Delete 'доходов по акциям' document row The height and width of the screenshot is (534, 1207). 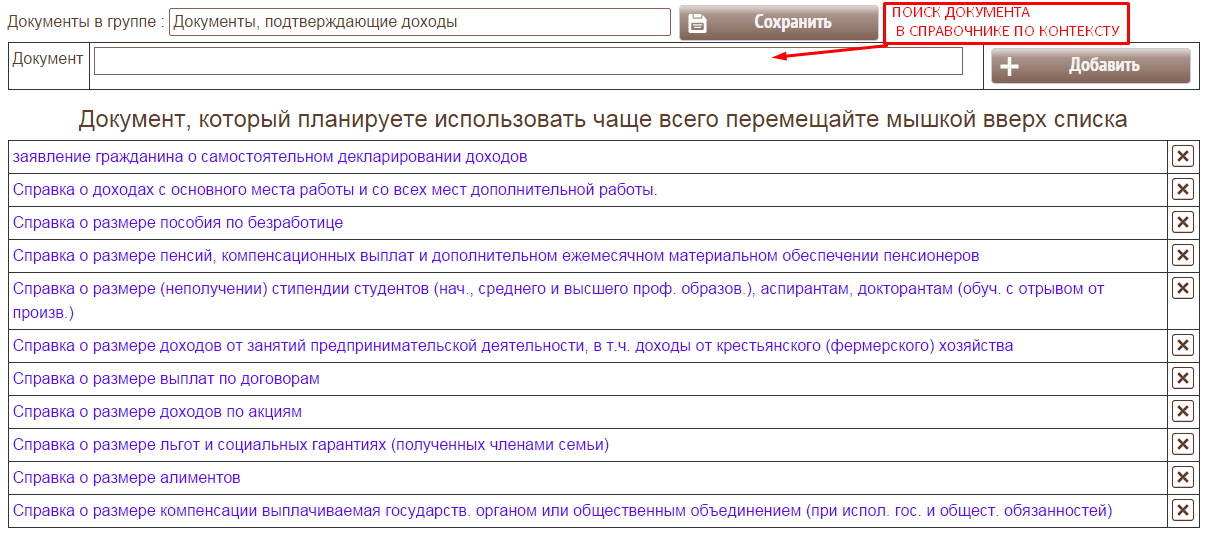pyautogui.click(x=1182, y=412)
